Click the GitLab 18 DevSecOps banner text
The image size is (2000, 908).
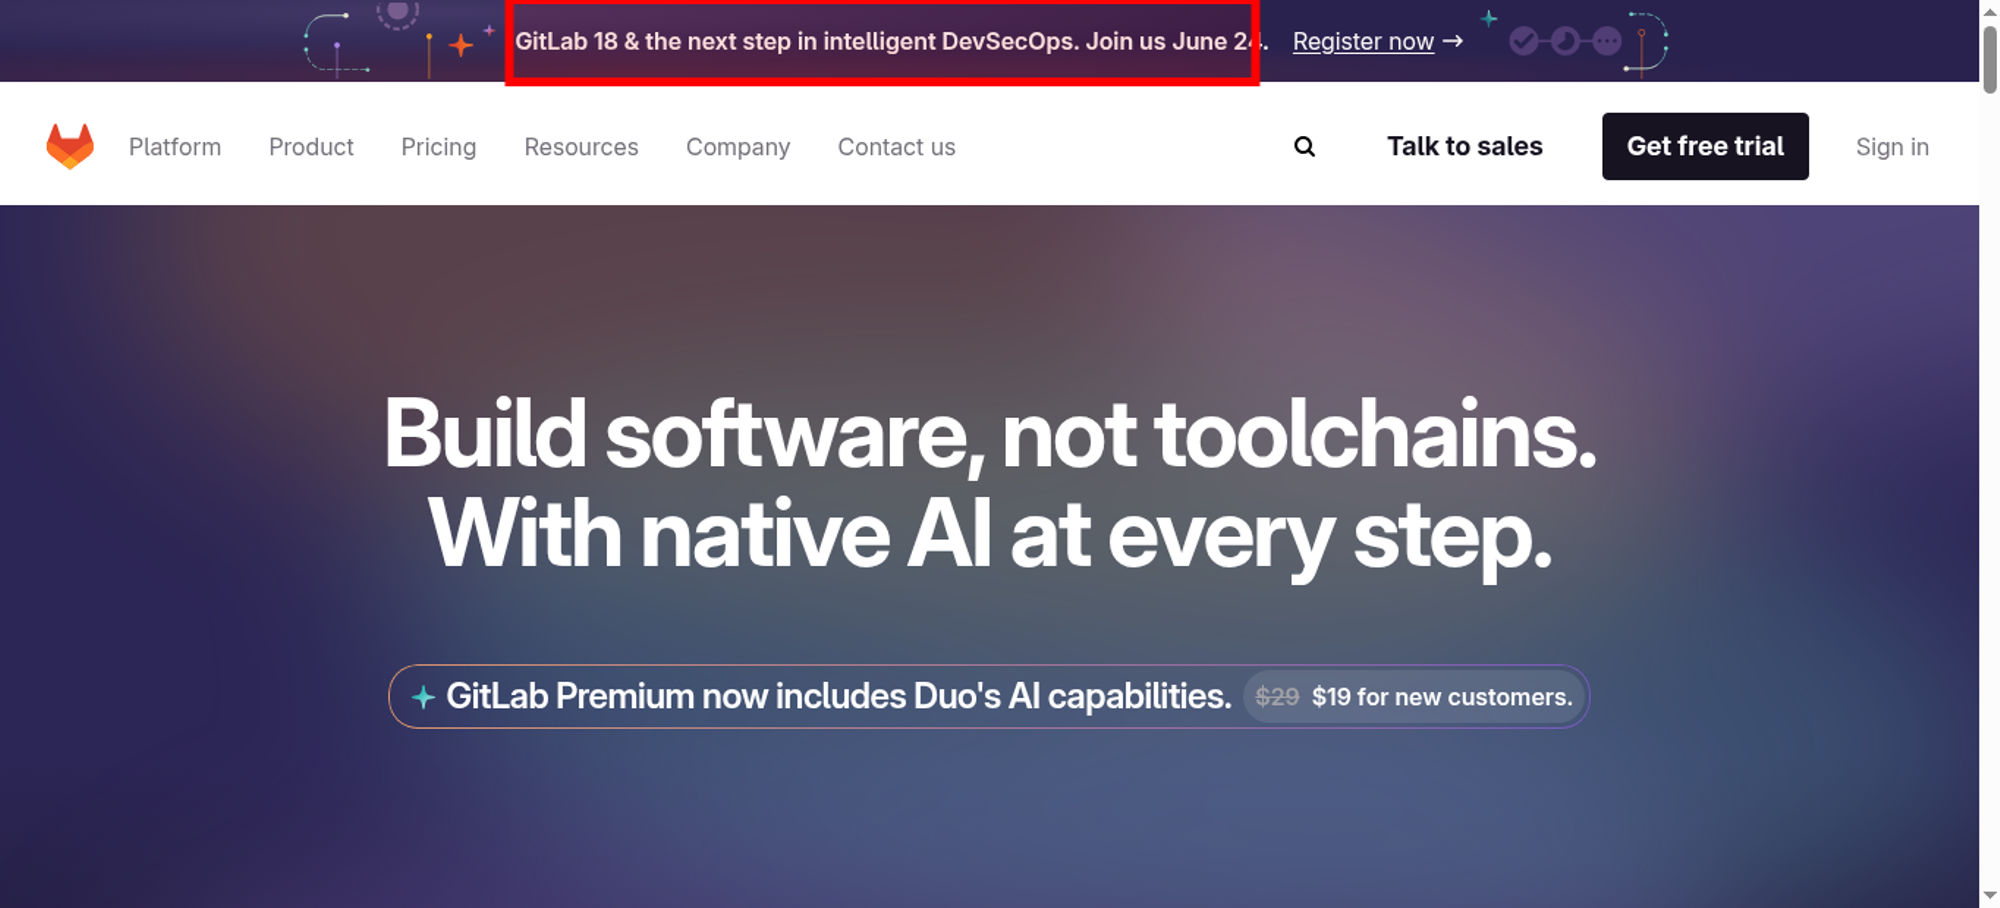(891, 41)
